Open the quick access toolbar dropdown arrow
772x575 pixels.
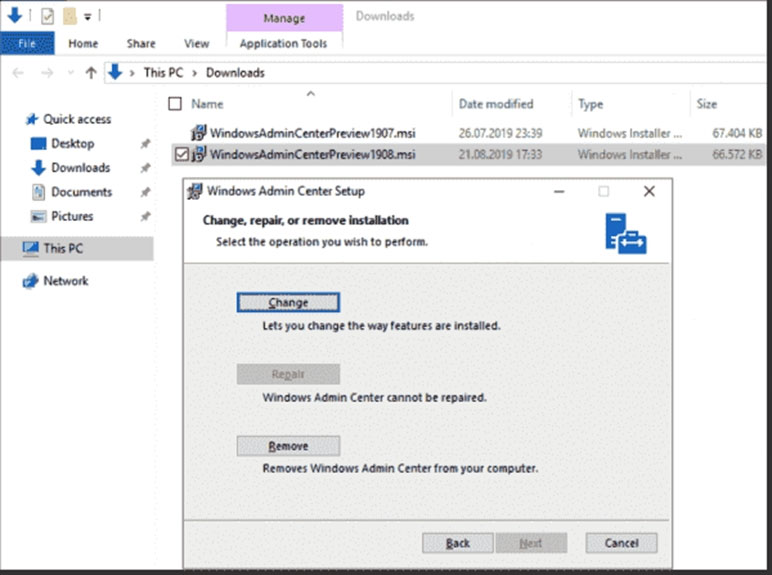click(87, 17)
